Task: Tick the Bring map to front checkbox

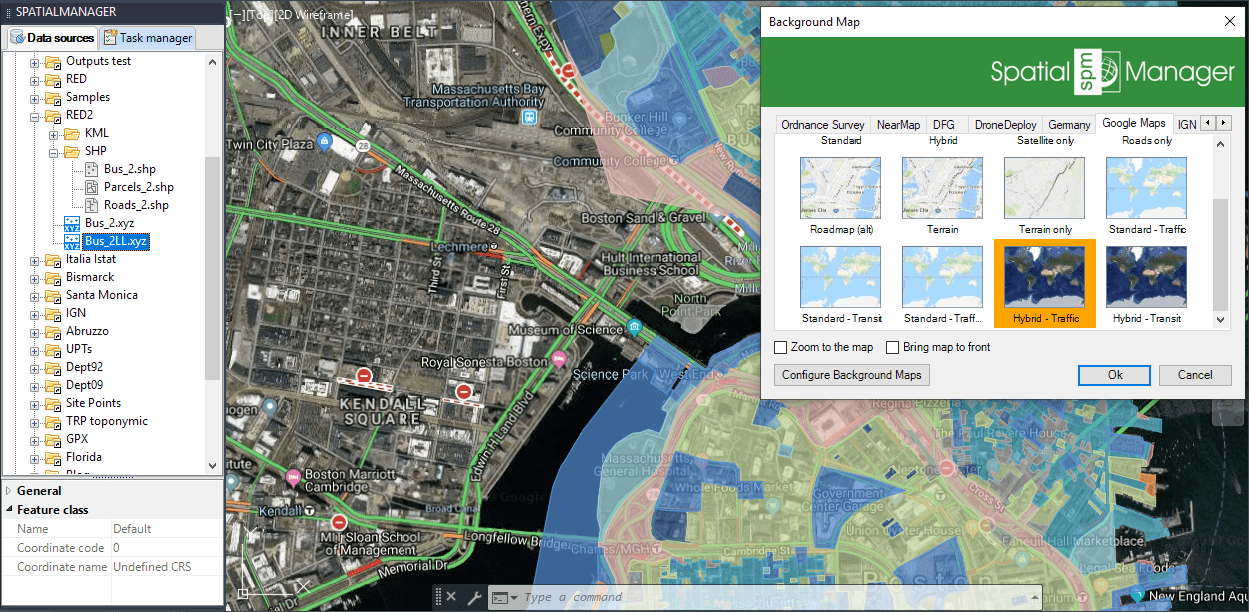Action: pyautogui.click(x=892, y=347)
